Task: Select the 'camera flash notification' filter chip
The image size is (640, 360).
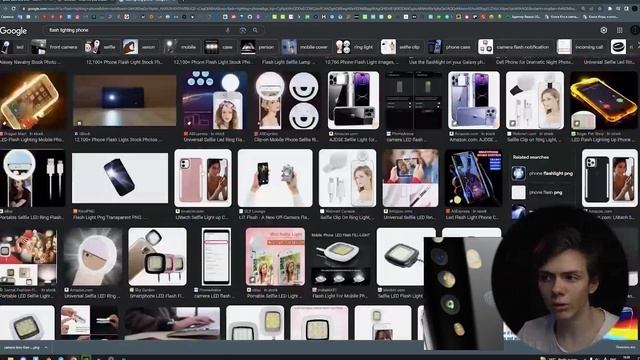Action: coord(515,47)
